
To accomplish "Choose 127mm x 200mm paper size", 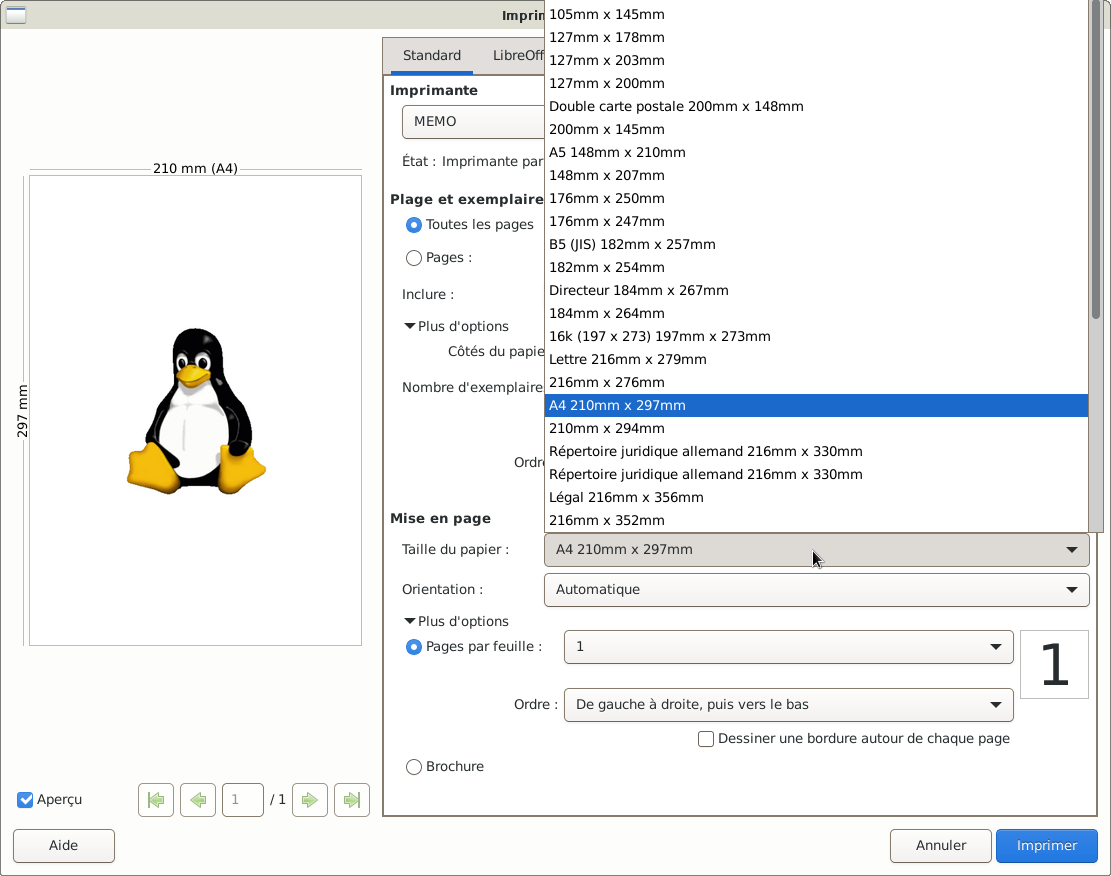I will click(x=816, y=84).
